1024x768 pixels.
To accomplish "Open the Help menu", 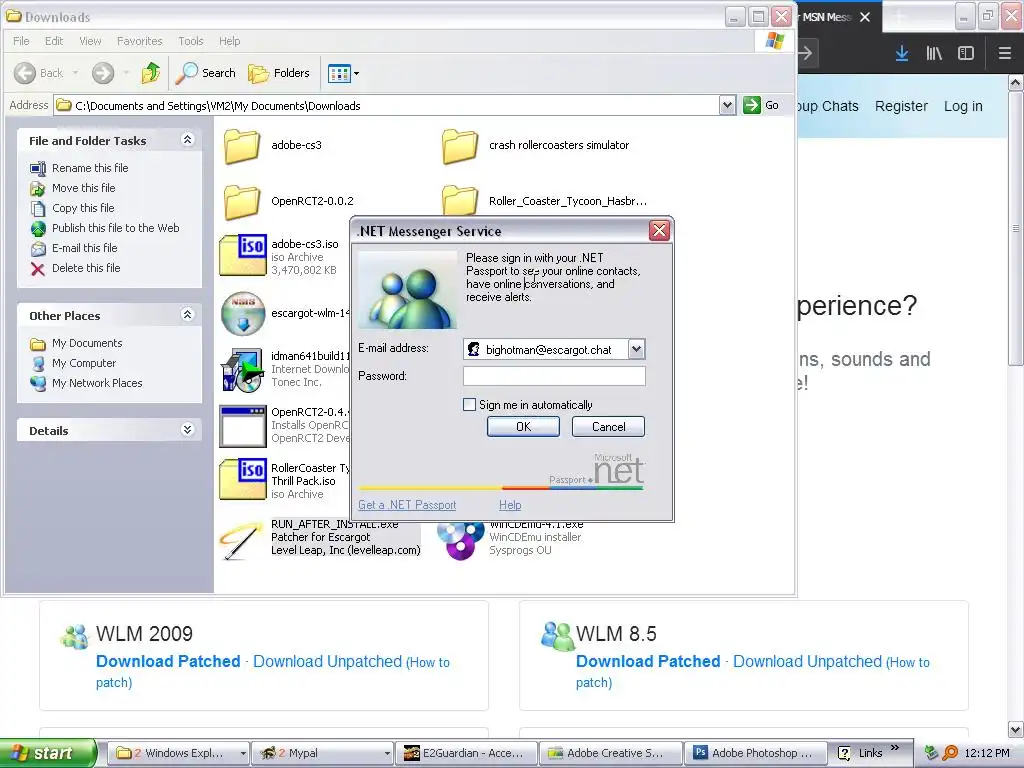I will (229, 41).
